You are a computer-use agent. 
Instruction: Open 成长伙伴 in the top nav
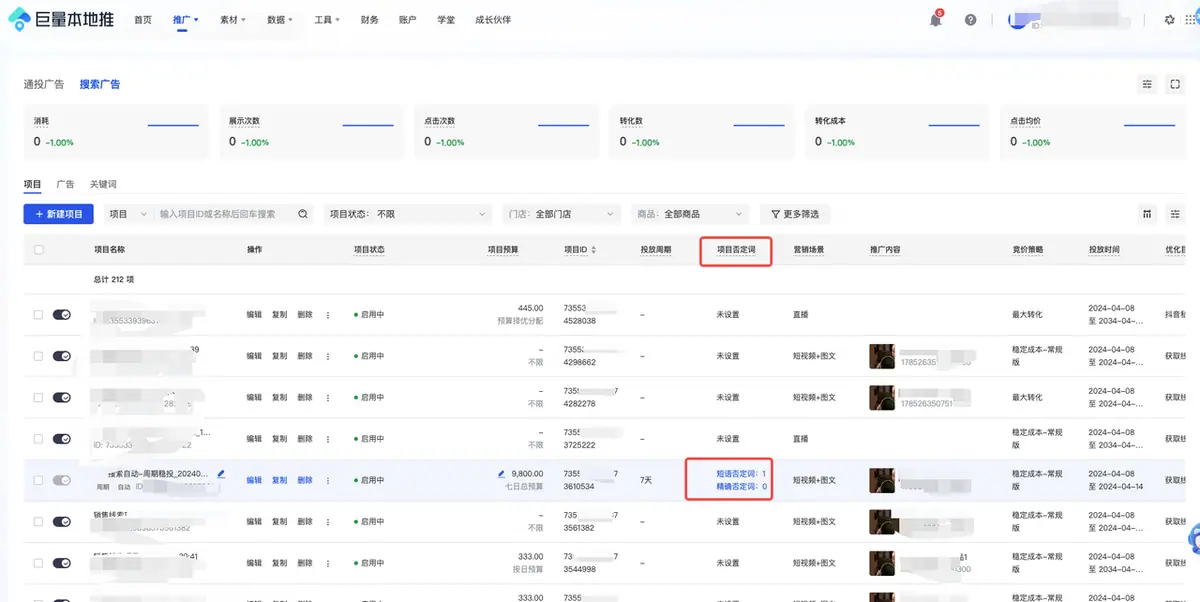click(493, 20)
